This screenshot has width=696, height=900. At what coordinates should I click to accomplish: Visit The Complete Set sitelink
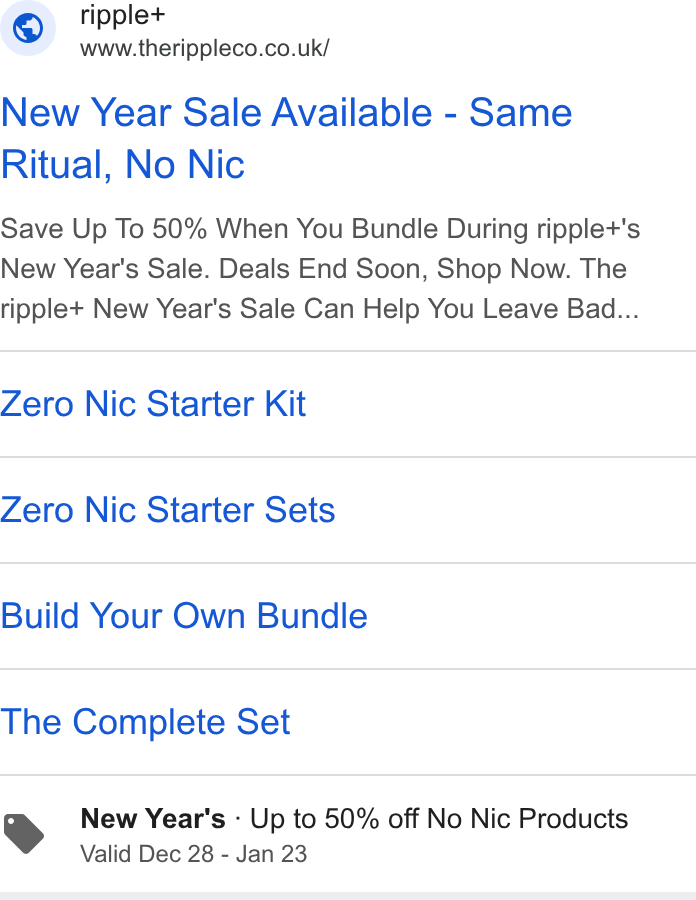[x=145, y=721]
